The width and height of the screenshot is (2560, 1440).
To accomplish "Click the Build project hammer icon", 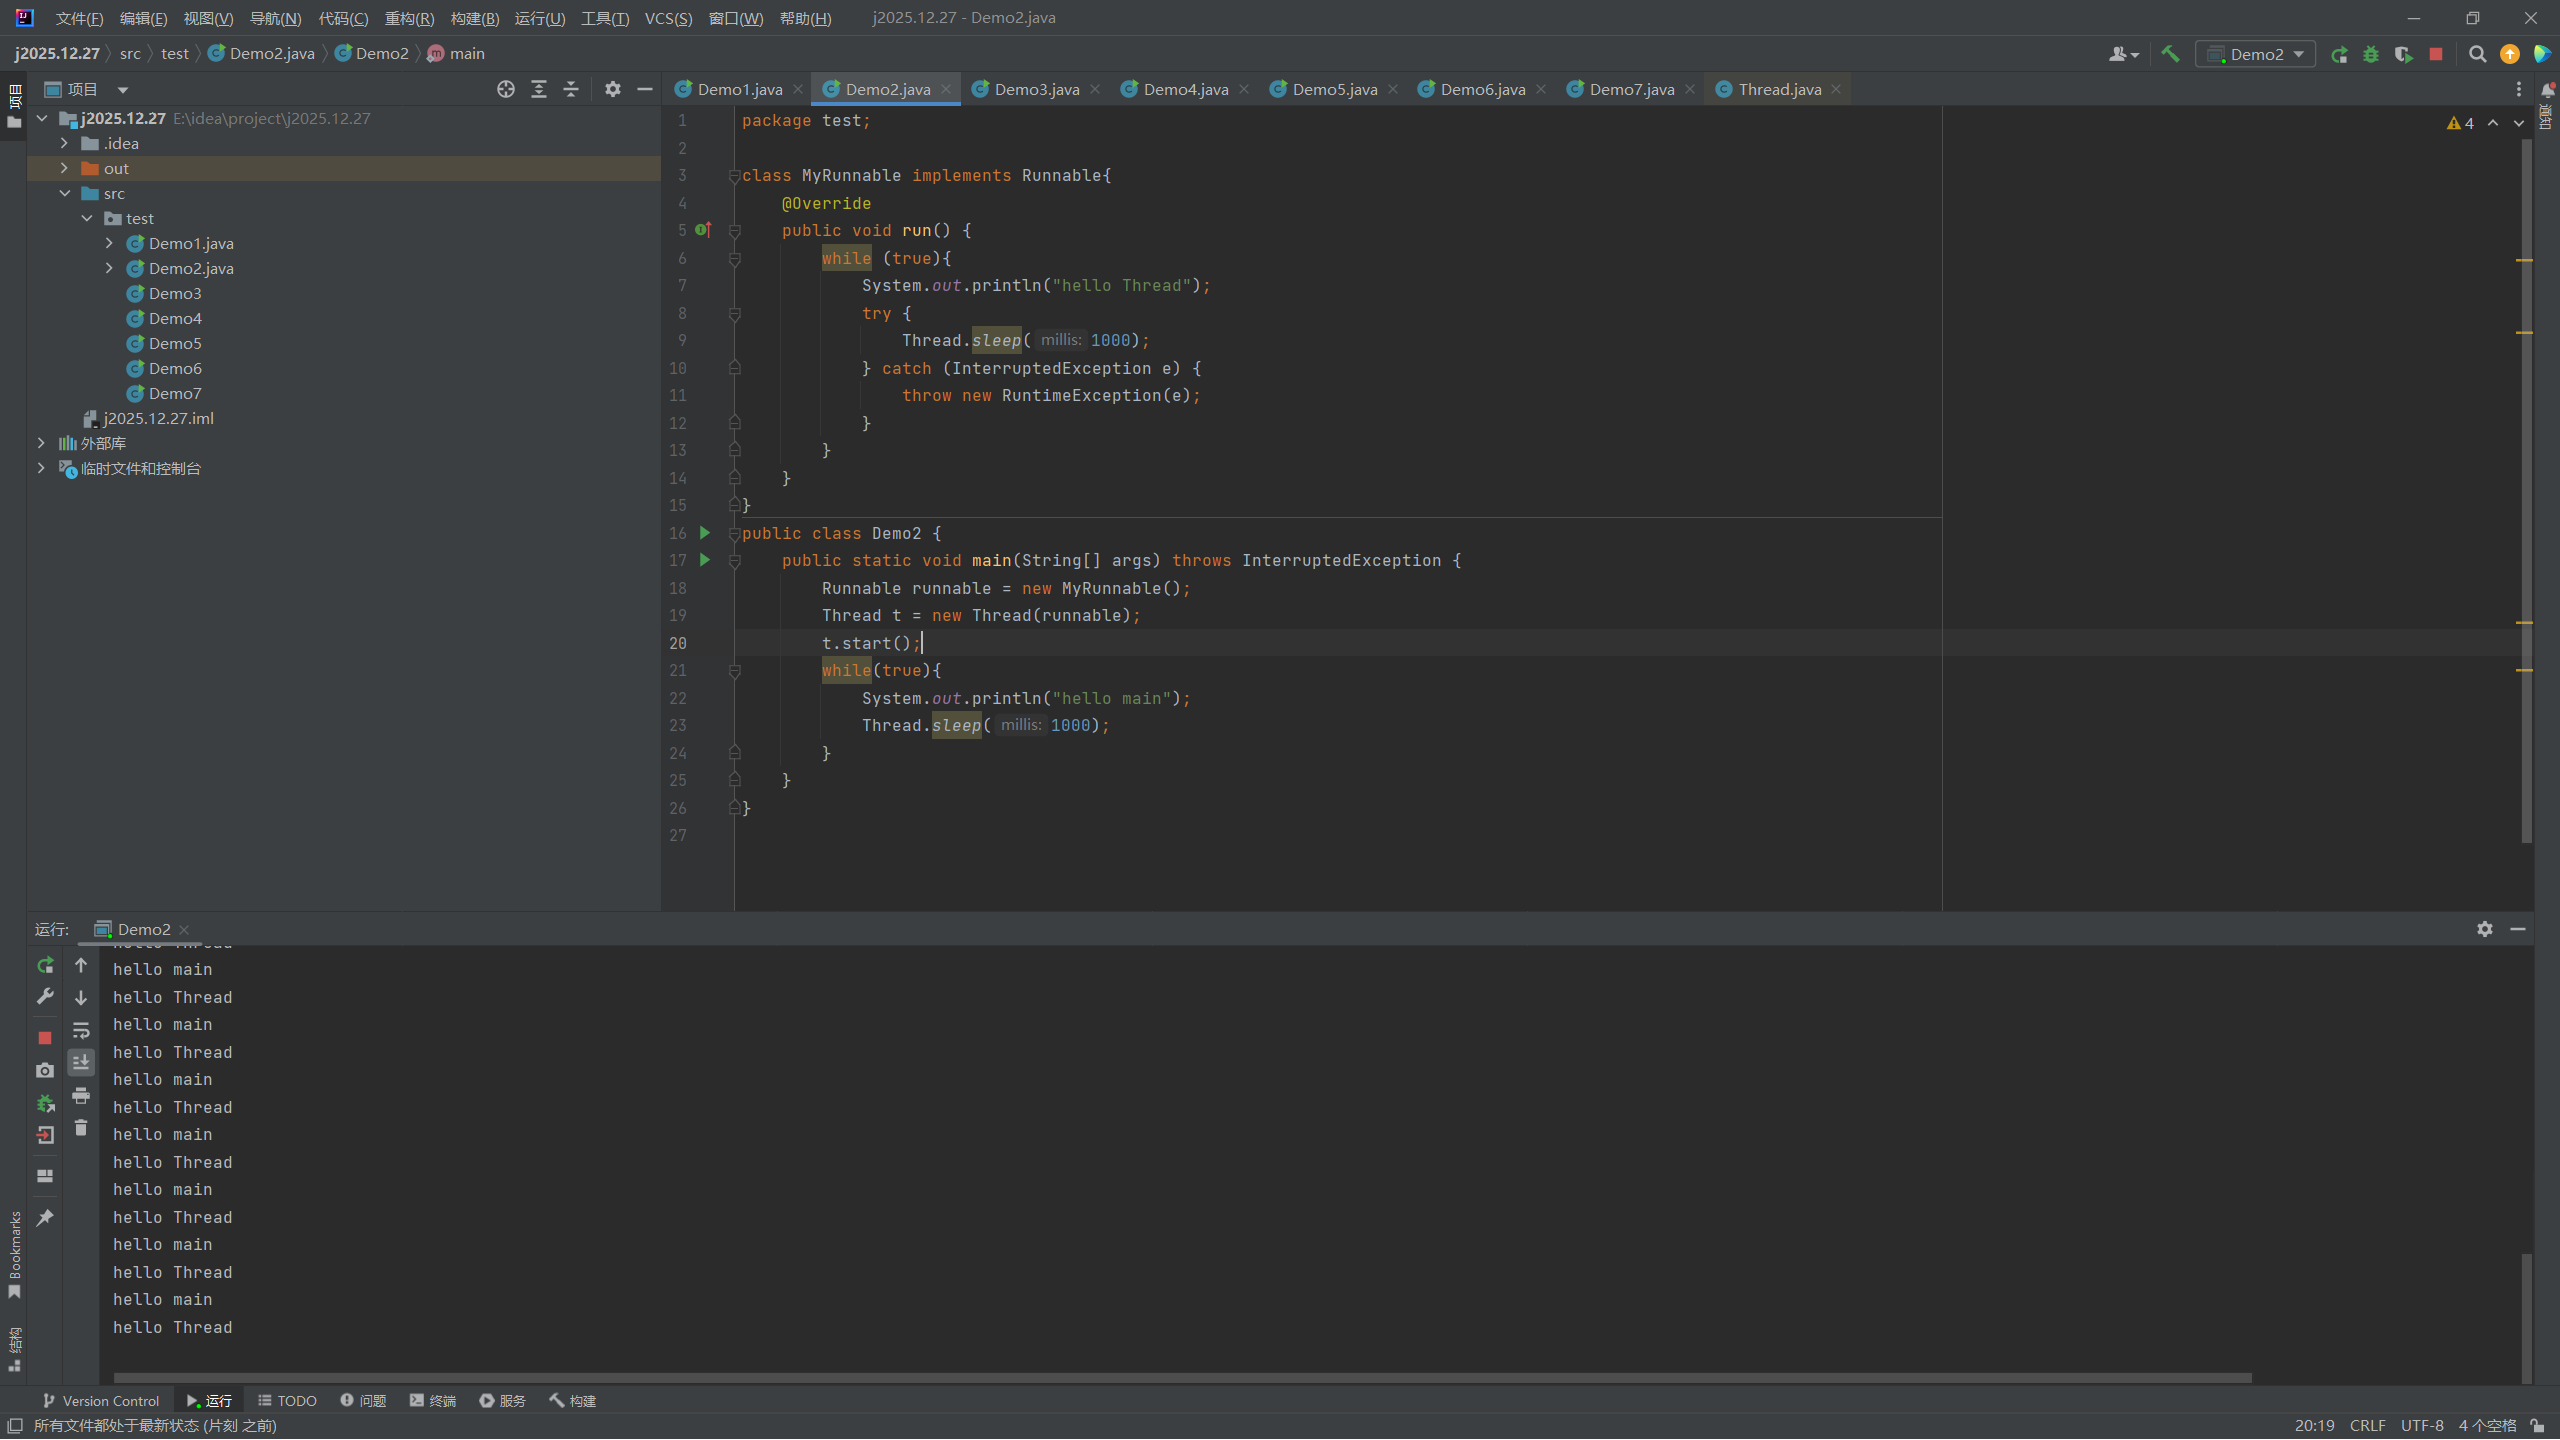I will pos(2169,54).
